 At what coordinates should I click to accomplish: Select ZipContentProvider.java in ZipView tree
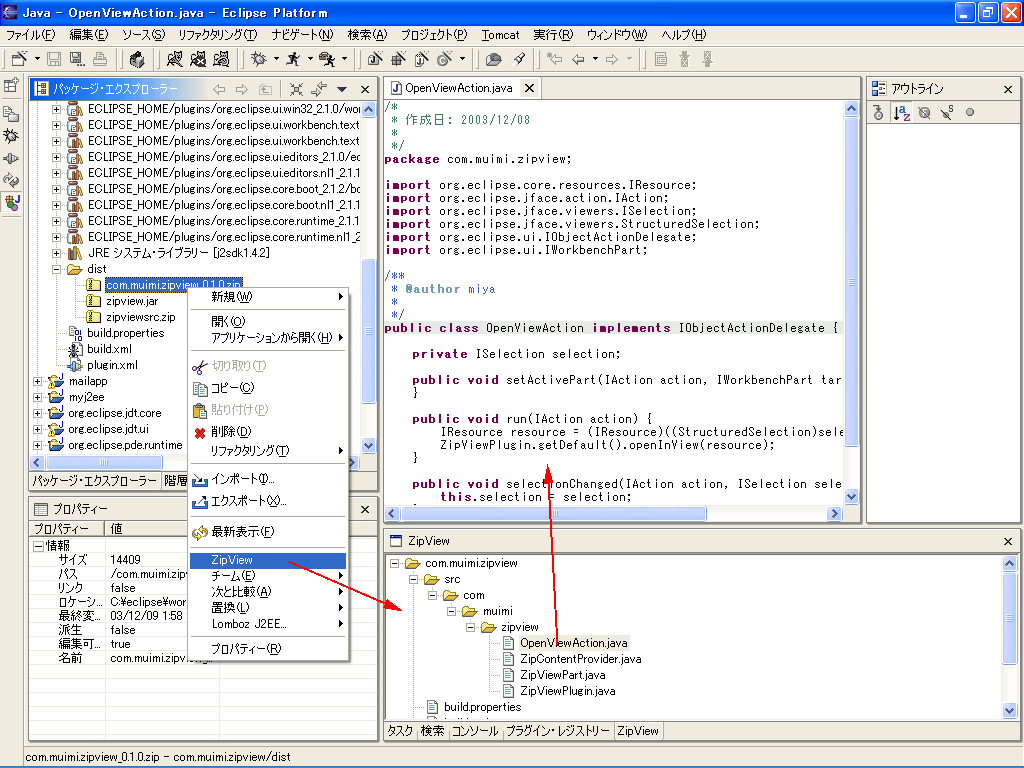[x=580, y=659]
